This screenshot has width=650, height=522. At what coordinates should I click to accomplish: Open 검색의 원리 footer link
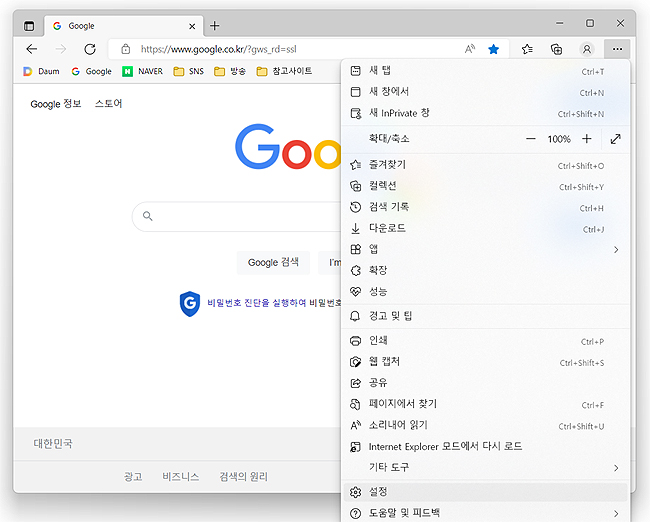click(x=243, y=477)
